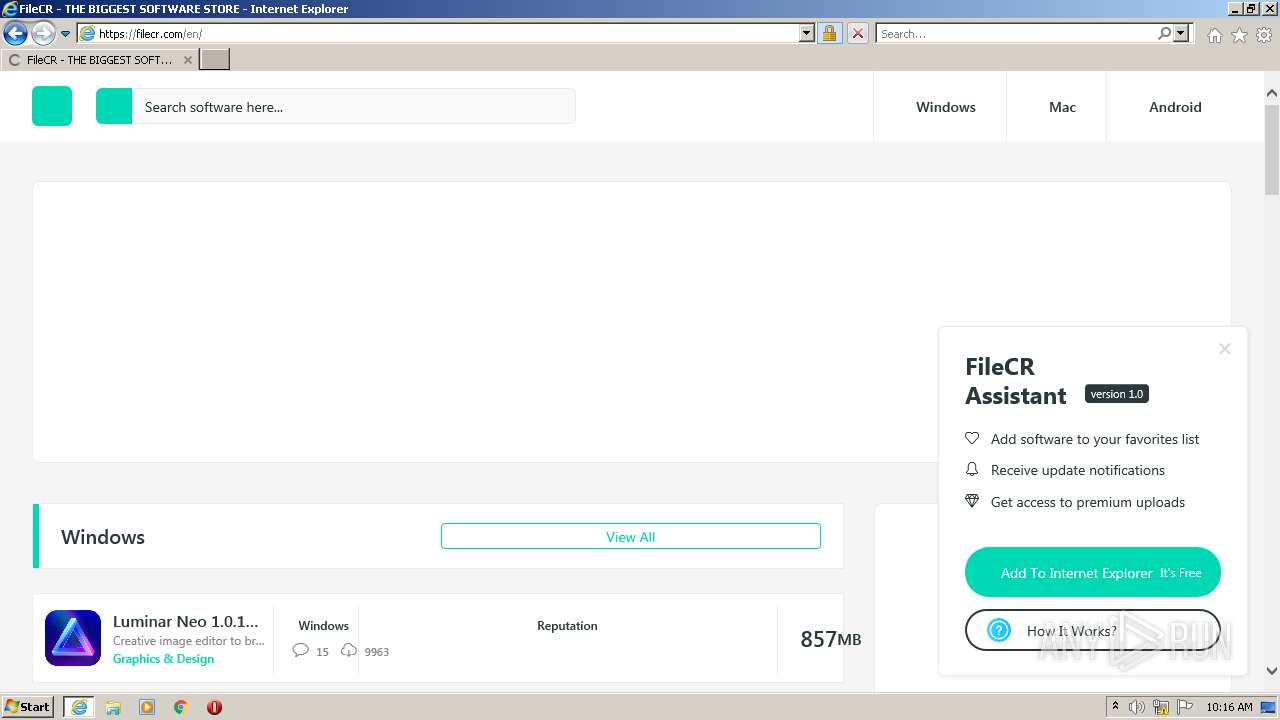Image resolution: width=1280 pixels, height=720 pixels.
Task: Click the How It Works? button
Action: click(x=1093, y=630)
